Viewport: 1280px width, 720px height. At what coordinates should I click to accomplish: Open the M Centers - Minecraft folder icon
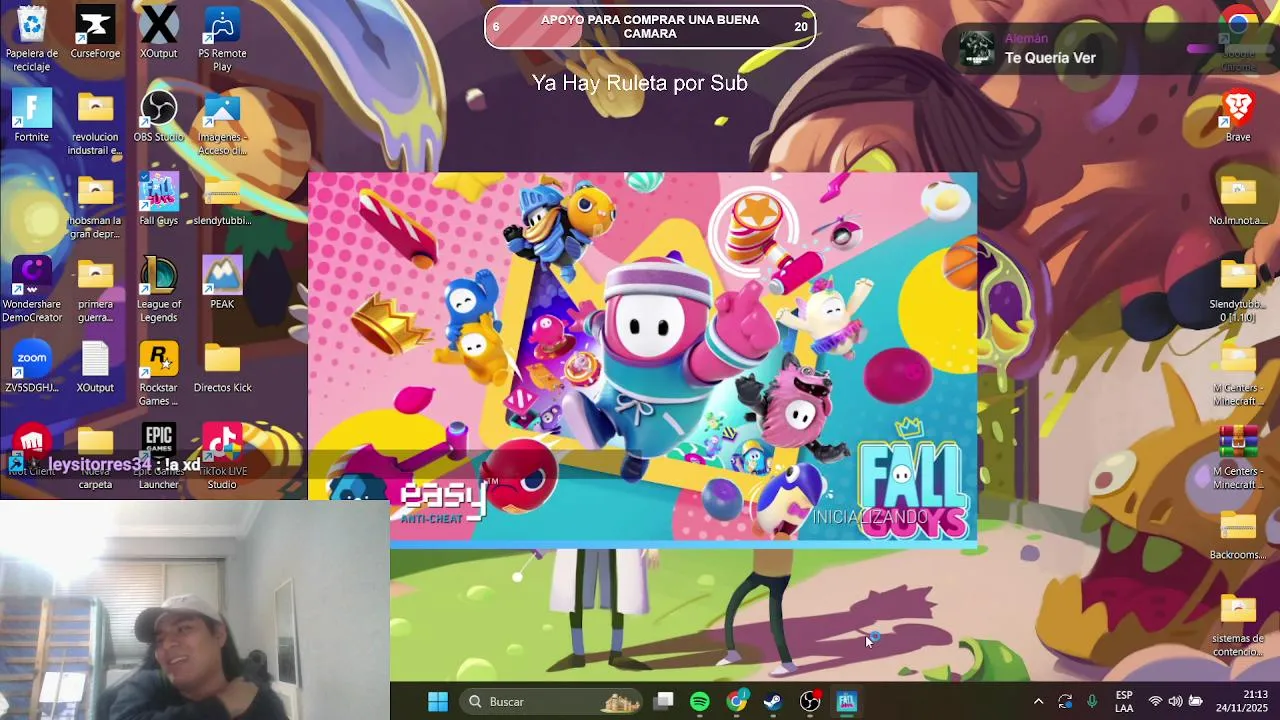(x=1238, y=374)
